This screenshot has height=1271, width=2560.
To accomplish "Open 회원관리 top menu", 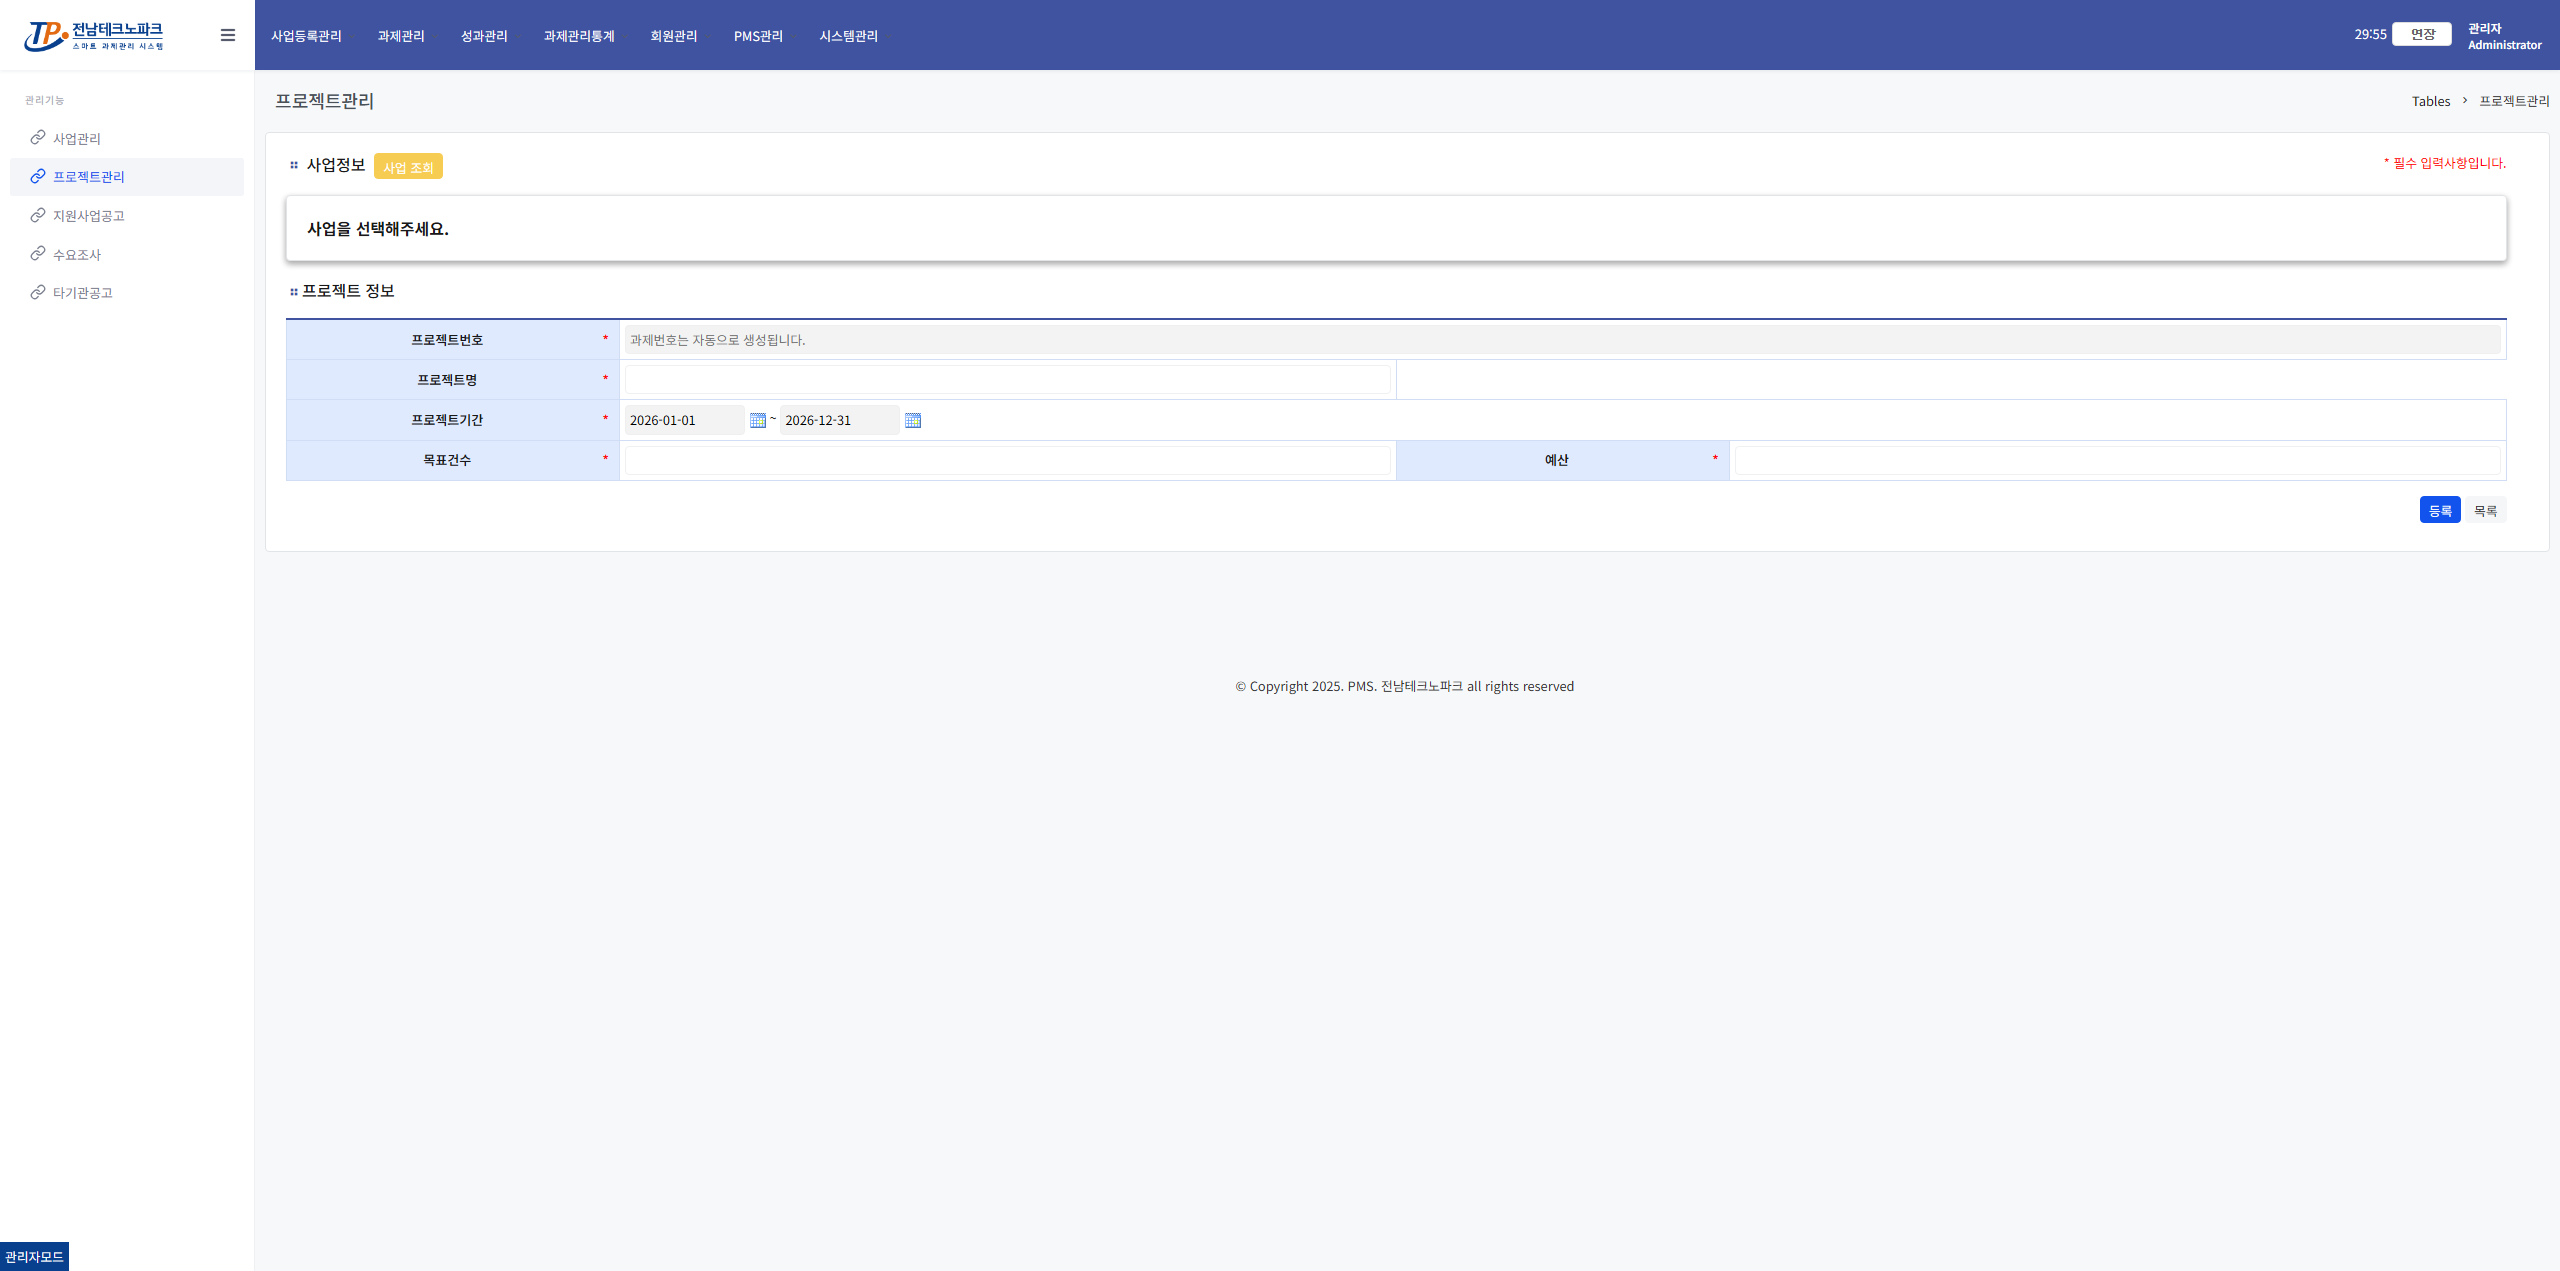I will (674, 36).
